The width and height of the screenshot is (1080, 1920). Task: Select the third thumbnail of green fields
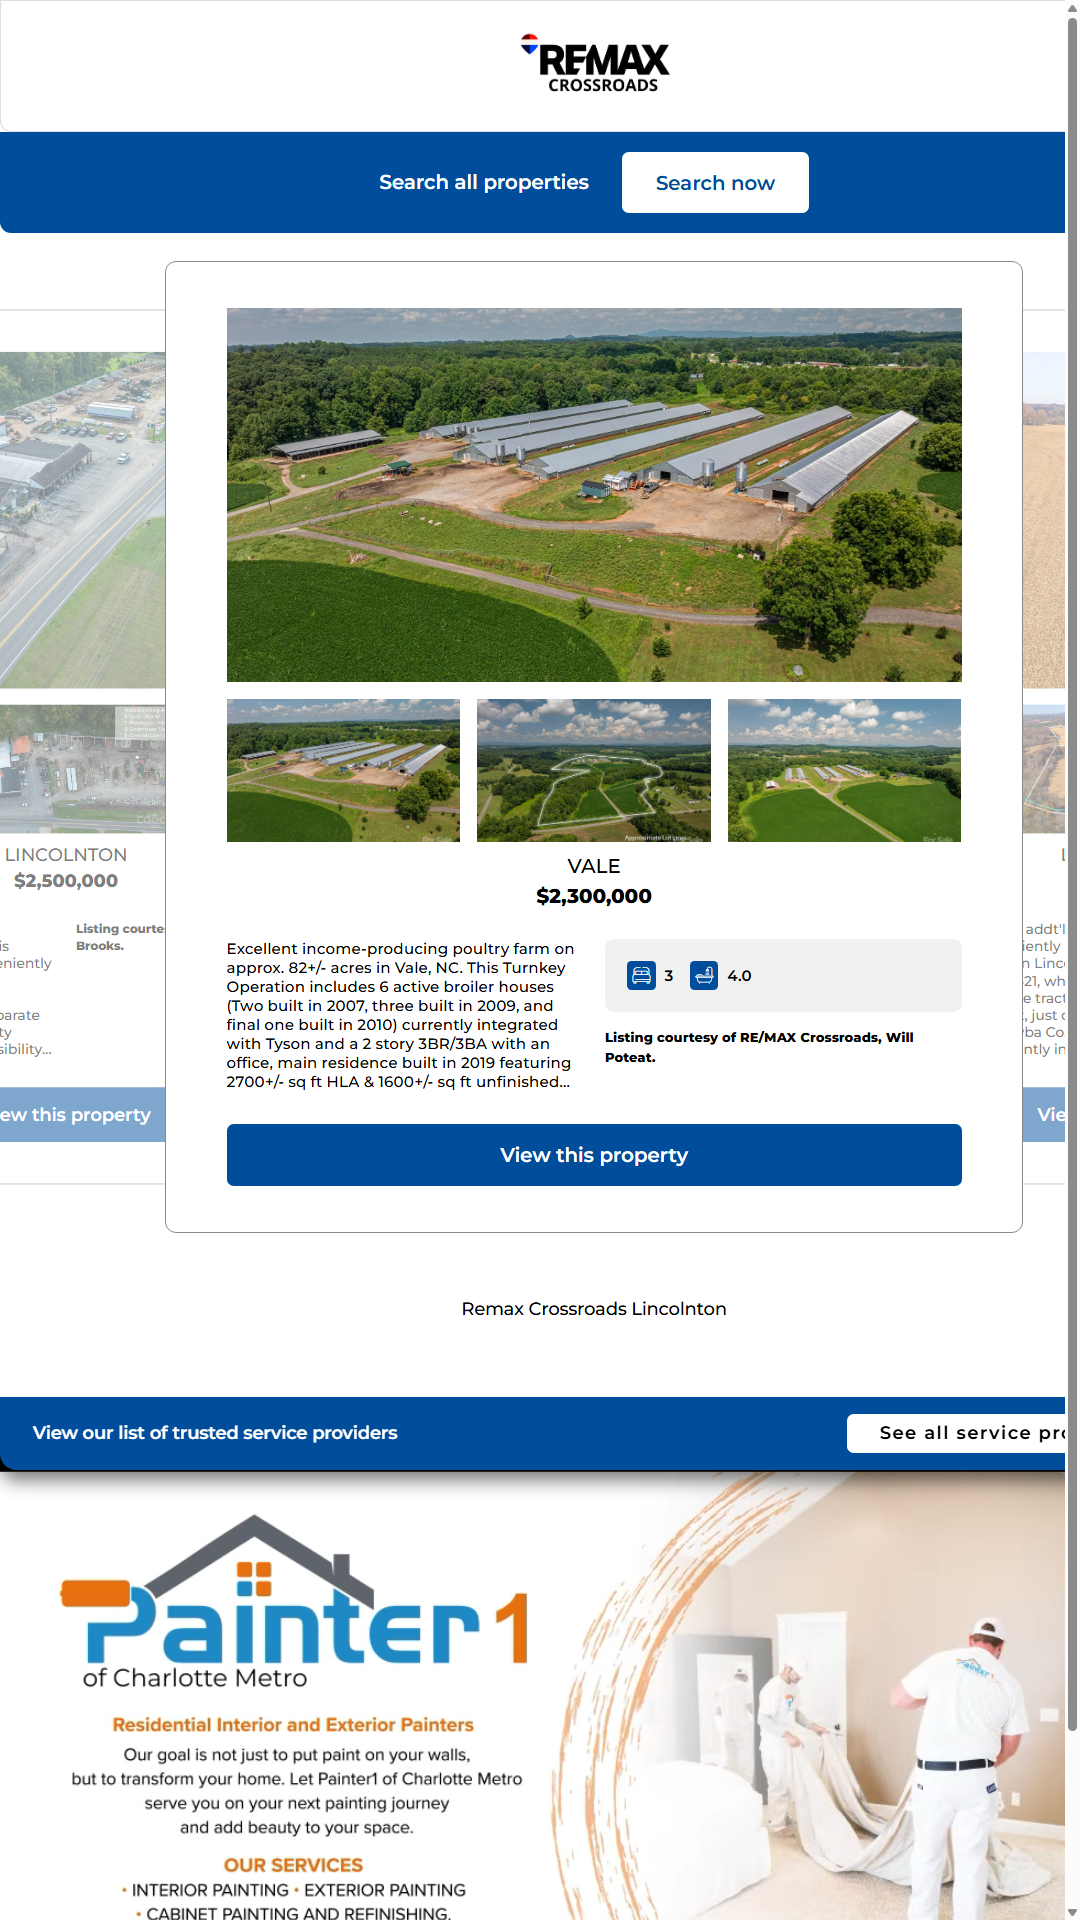pyautogui.click(x=844, y=770)
